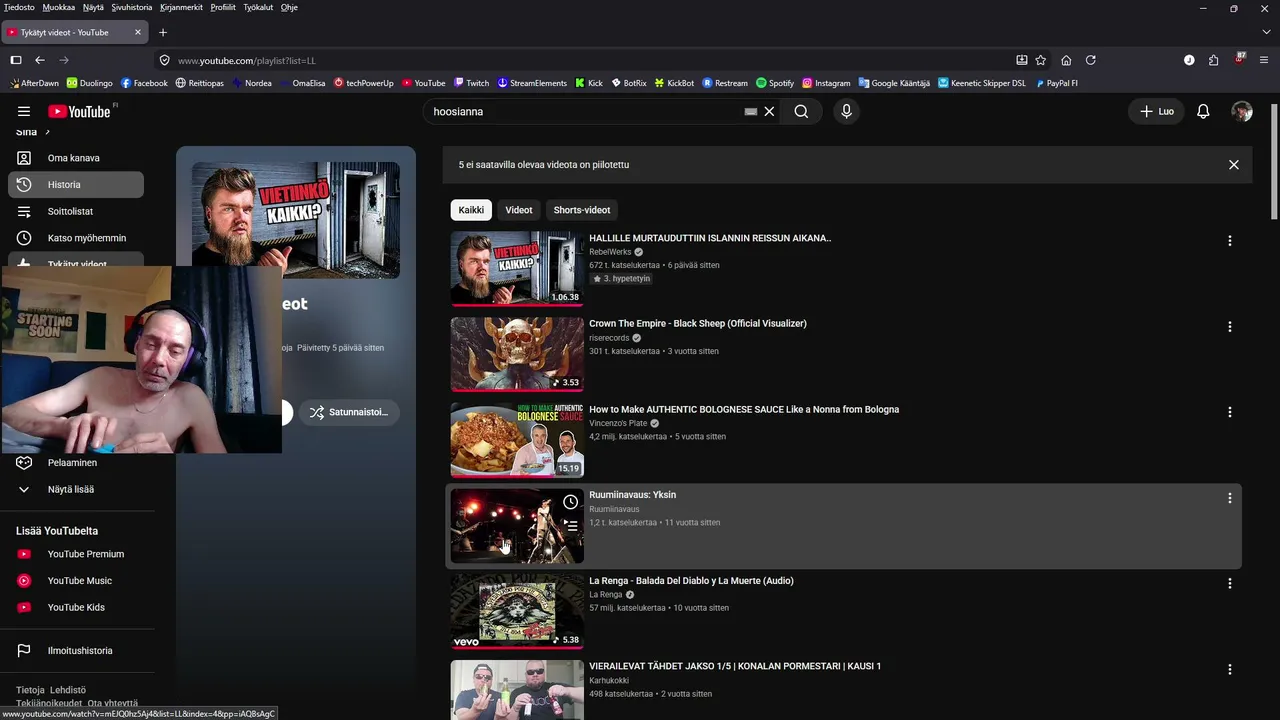
Task: Open the Tiedosto menu
Action: 19,7
